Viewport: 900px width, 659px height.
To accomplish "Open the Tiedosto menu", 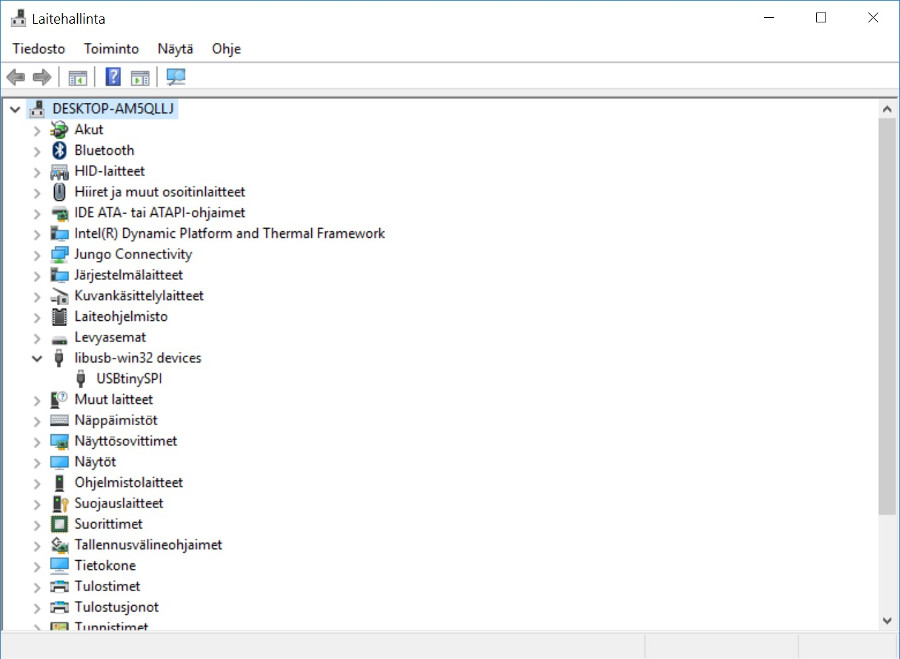I will [x=38, y=48].
